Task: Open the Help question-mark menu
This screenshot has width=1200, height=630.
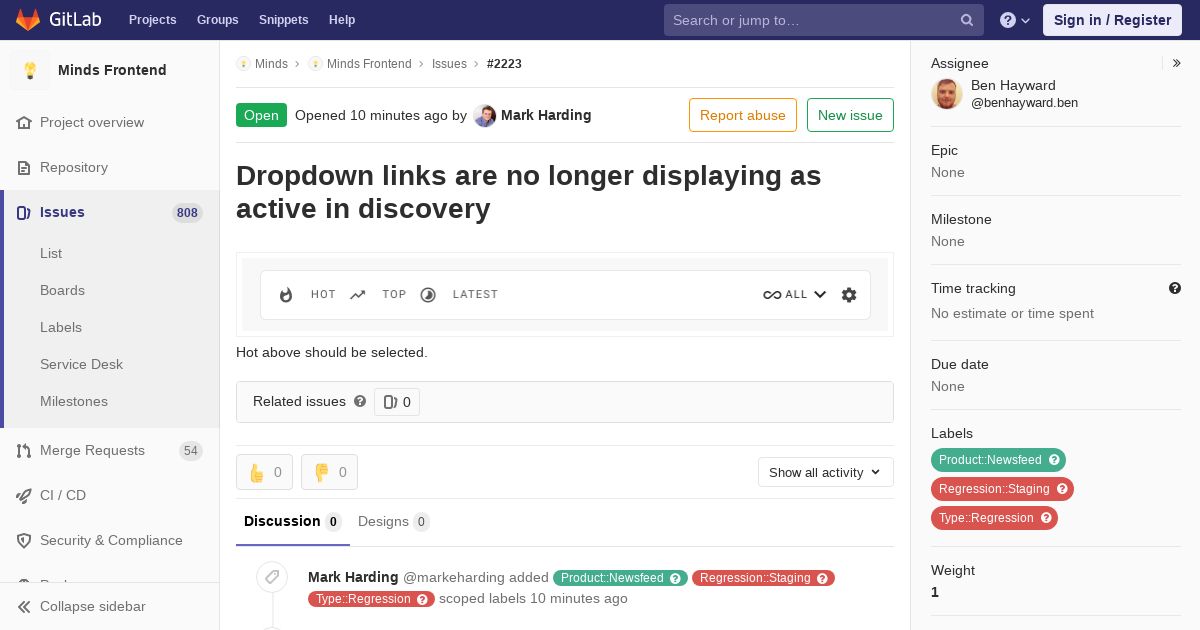Action: tap(1015, 20)
